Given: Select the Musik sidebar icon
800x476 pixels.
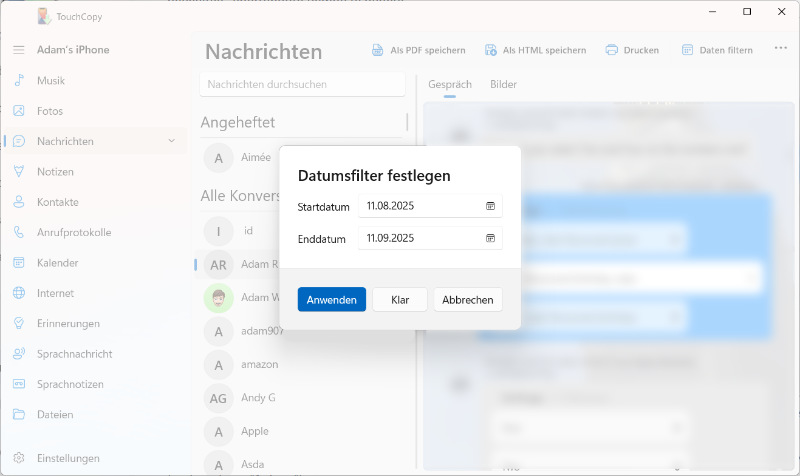Looking at the screenshot, I should (x=18, y=80).
